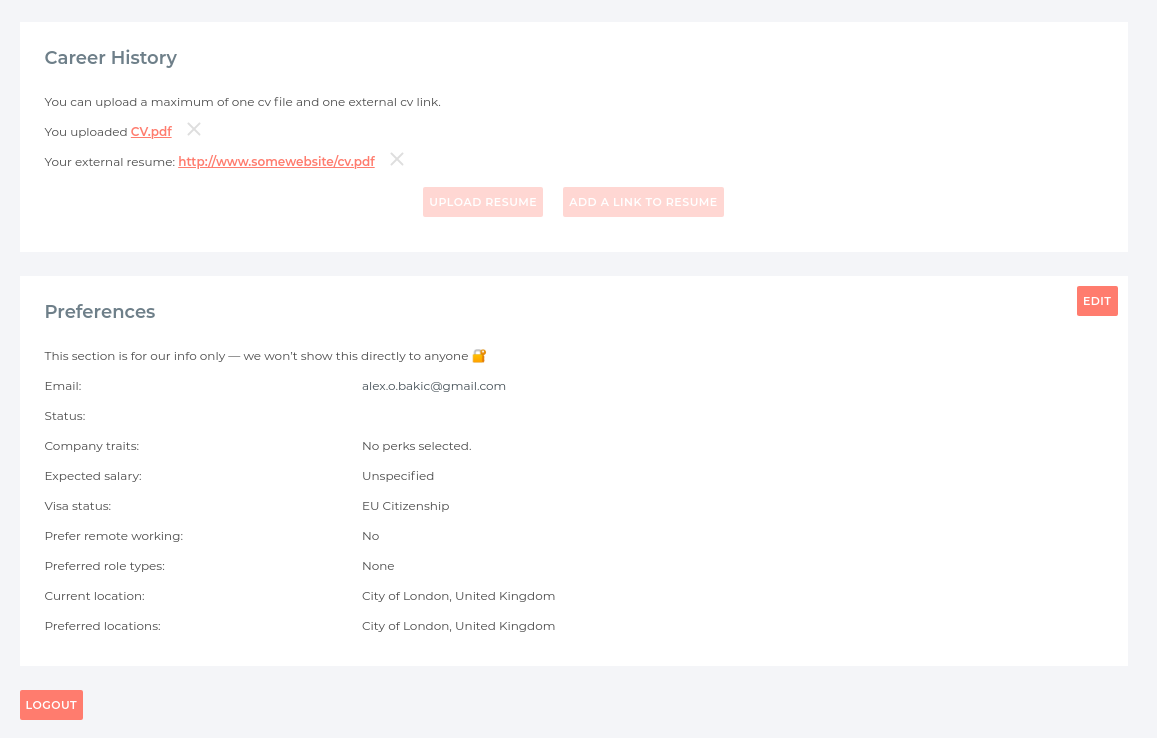Viewport: 1157px width, 738px height.
Task: Click the maximum one cv file notice
Action: (x=243, y=102)
